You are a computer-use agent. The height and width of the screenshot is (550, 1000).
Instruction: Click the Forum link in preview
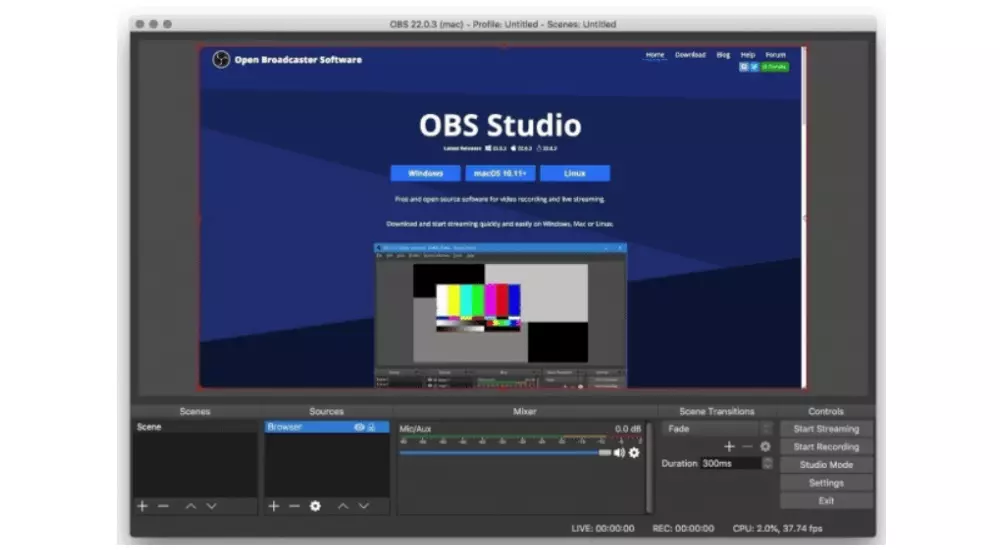pos(776,55)
